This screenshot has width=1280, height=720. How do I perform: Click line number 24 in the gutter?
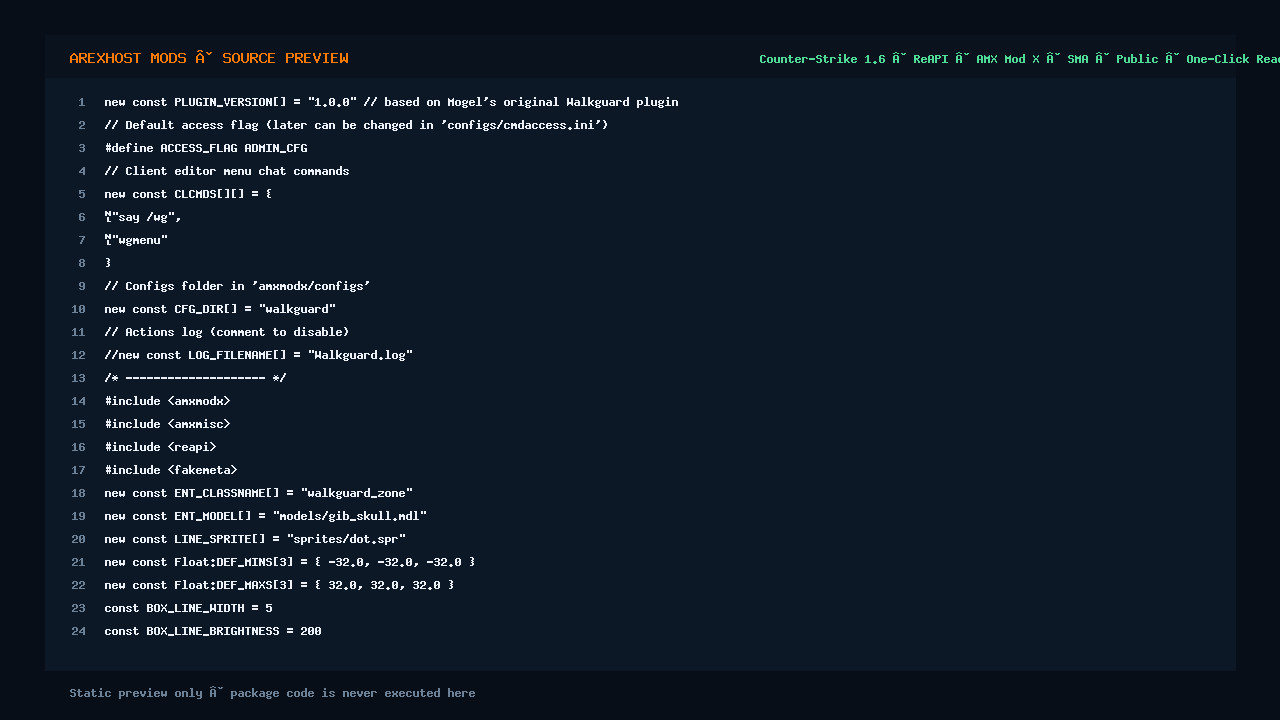79,631
